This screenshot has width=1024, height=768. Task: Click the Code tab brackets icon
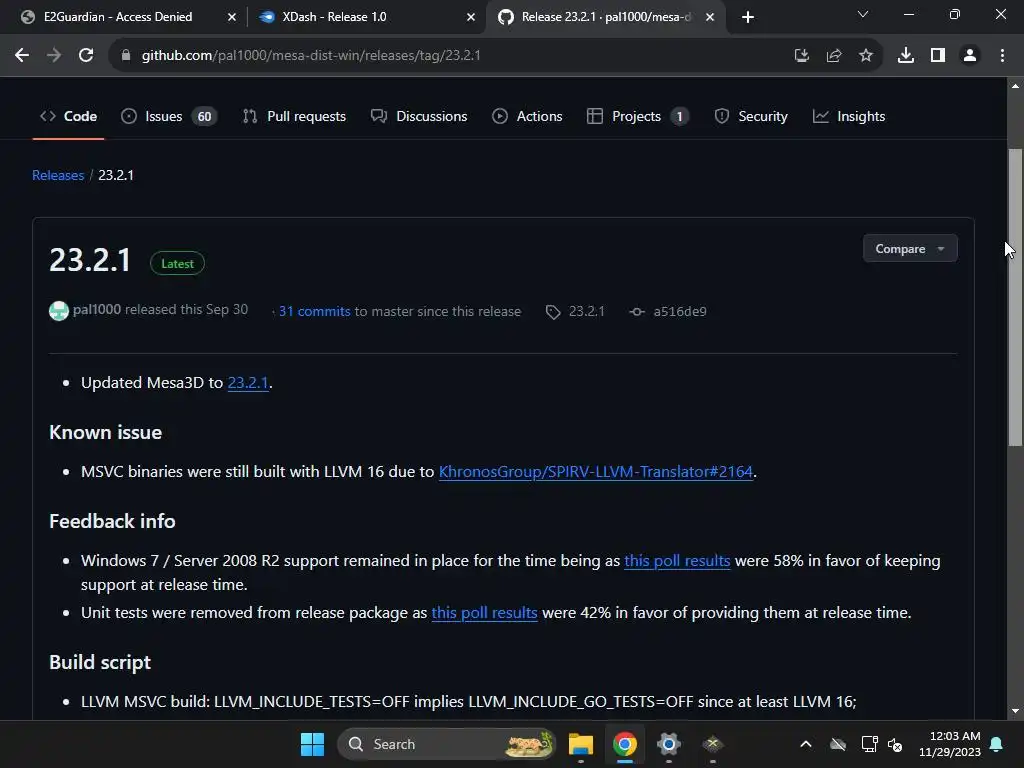coord(48,116)
